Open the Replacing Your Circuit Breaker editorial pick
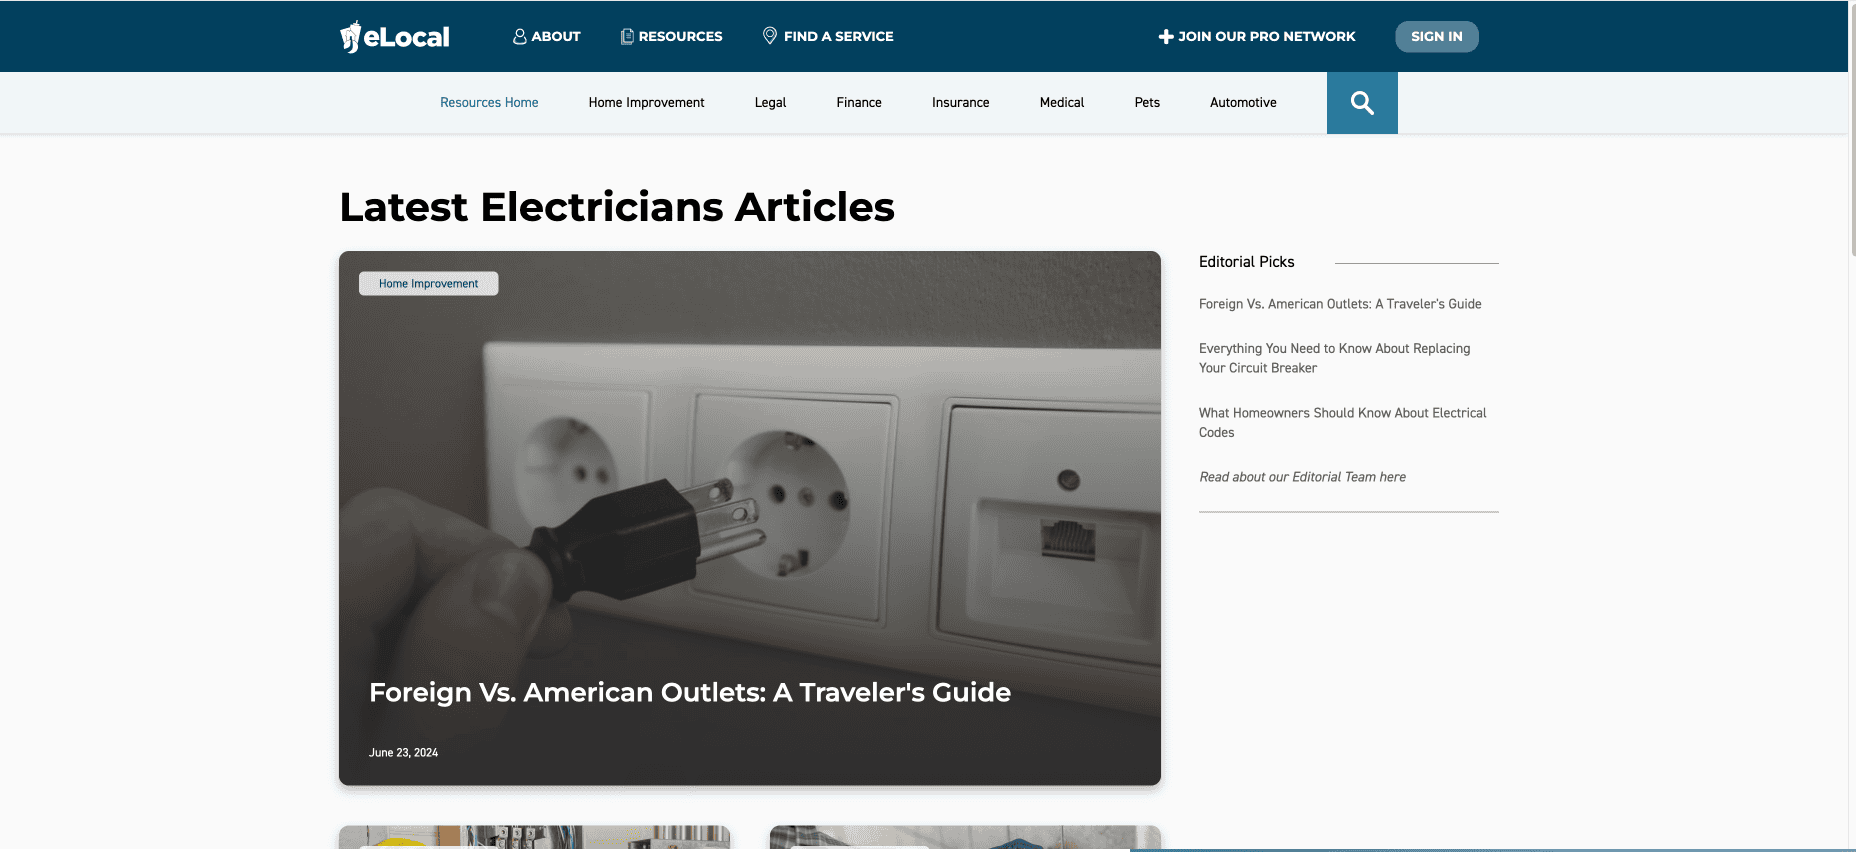This screenshot has width=1856, height=852. pos(1334,358)
